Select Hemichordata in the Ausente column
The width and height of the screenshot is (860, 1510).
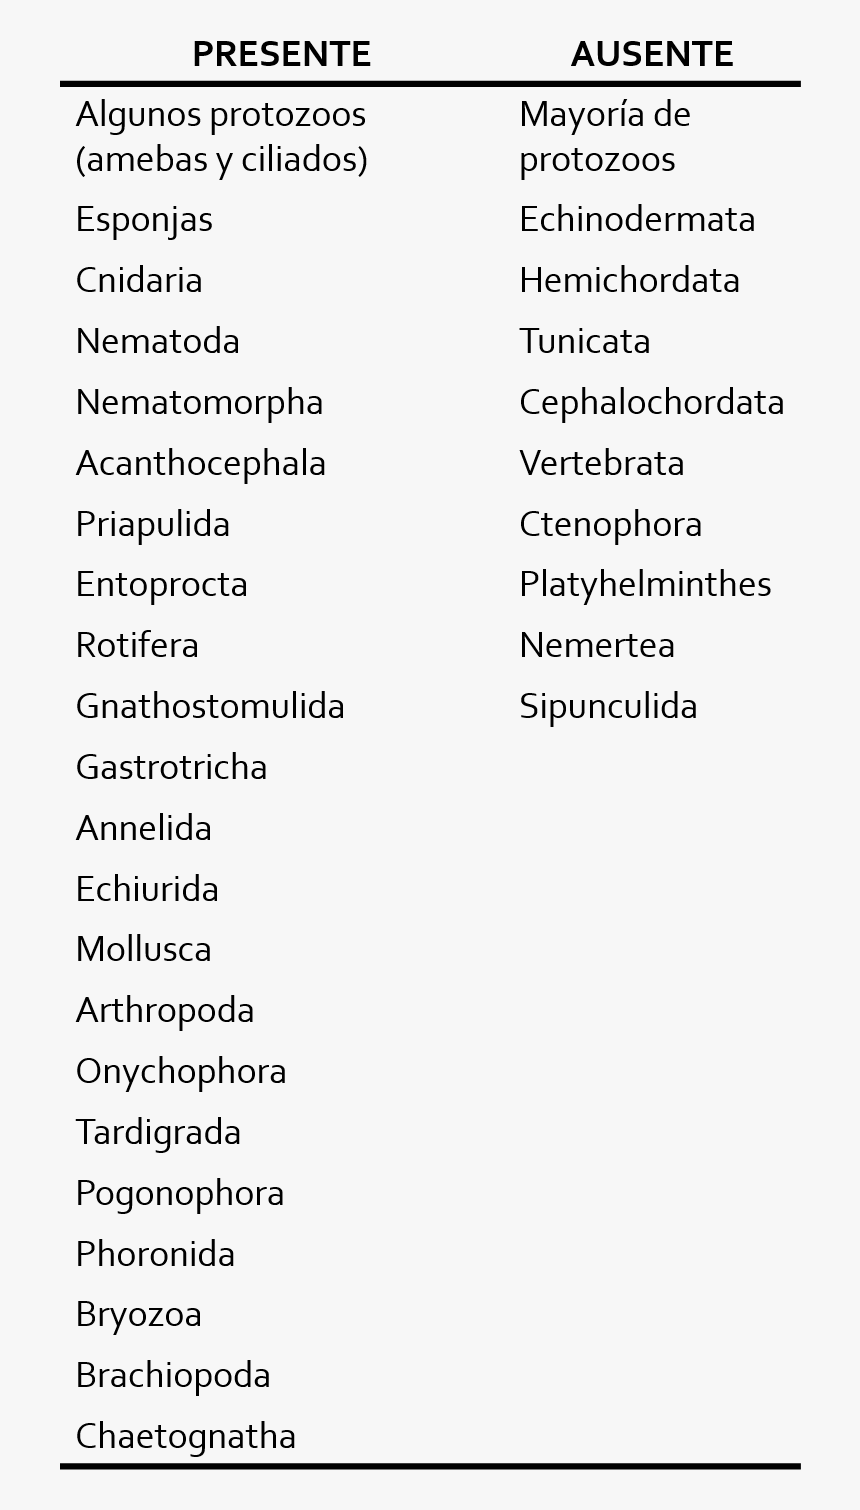[629, 281]
